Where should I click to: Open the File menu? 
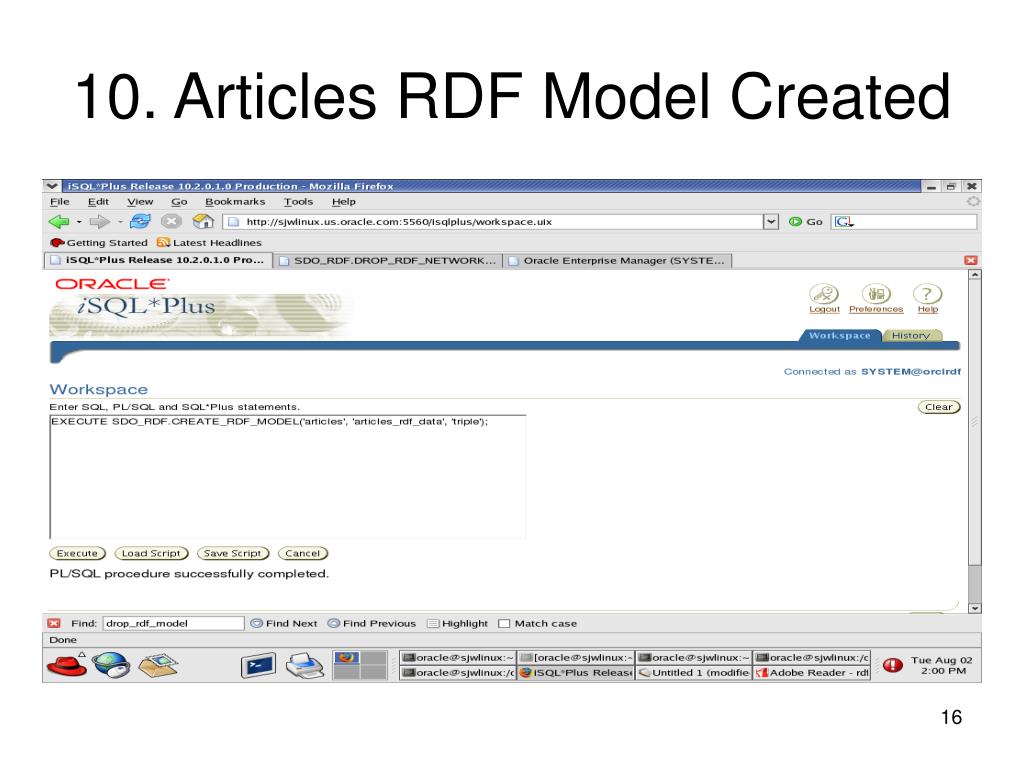(x=59, y=202)
